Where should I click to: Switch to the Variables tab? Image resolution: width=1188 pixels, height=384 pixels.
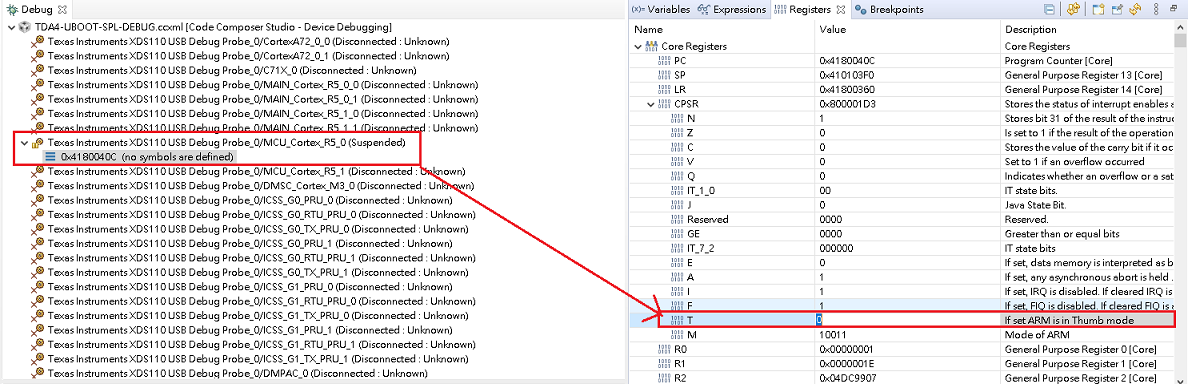coord(660,9)
